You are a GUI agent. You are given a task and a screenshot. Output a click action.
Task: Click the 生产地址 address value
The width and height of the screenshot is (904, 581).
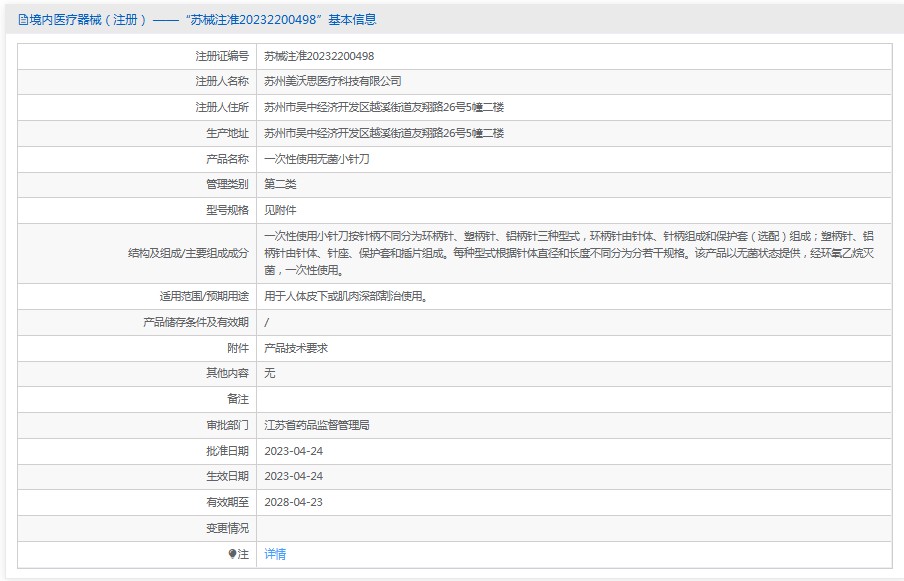click(384, 133)
